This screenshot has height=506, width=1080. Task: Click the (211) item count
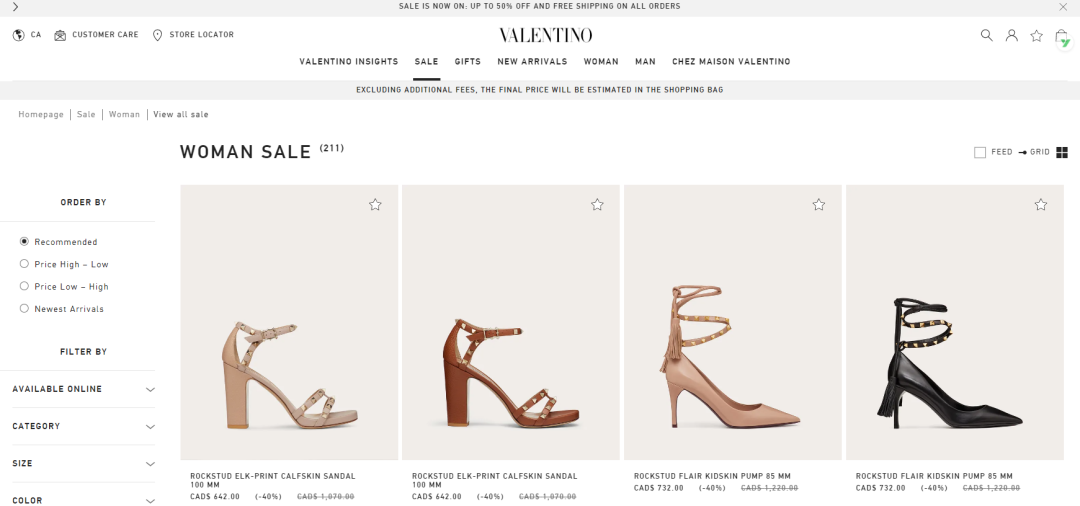pos(331,148)
